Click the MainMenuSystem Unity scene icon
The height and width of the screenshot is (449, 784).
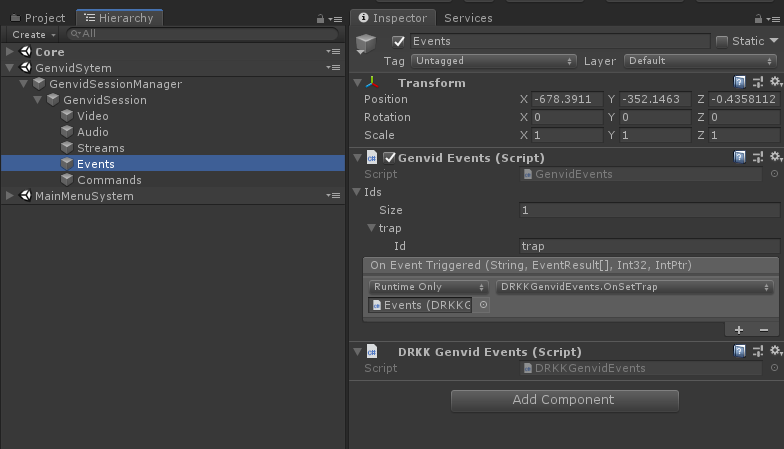point(25,196)
